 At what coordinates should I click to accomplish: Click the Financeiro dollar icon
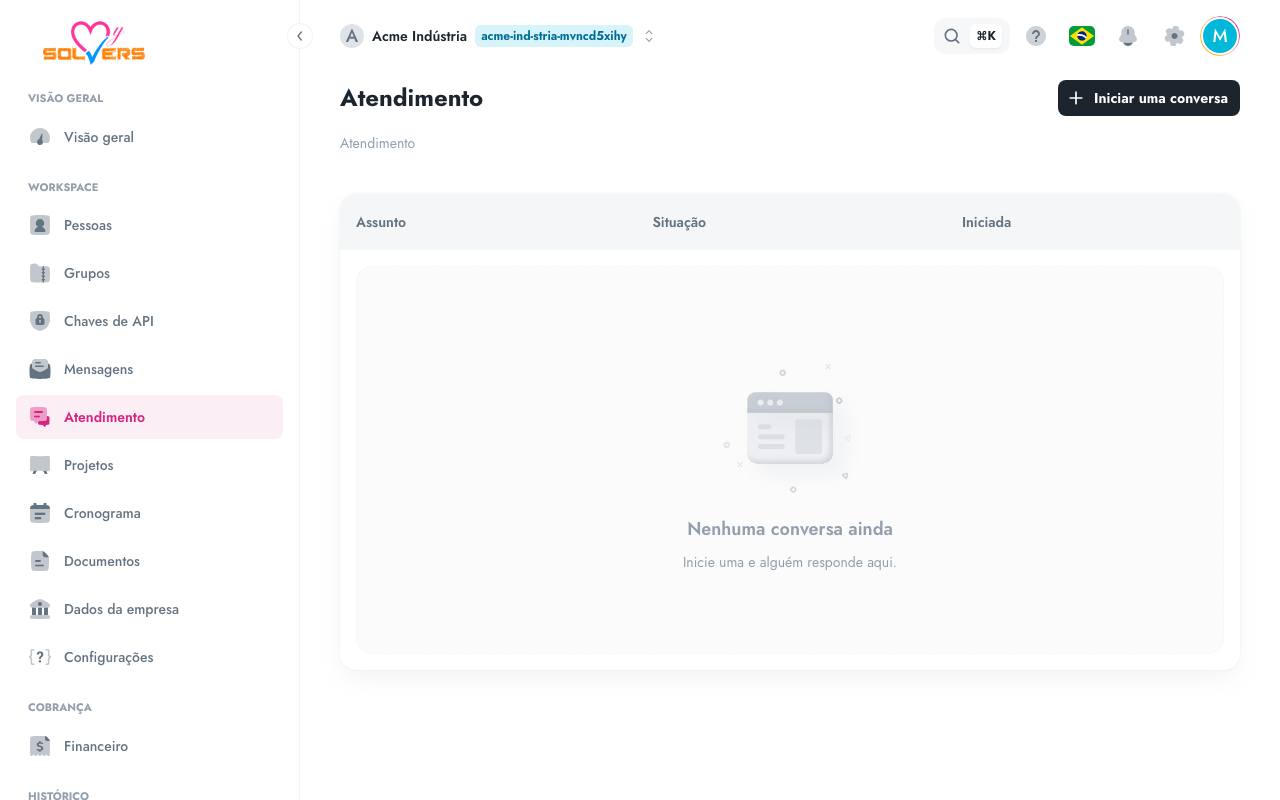(x=40, y=746)
